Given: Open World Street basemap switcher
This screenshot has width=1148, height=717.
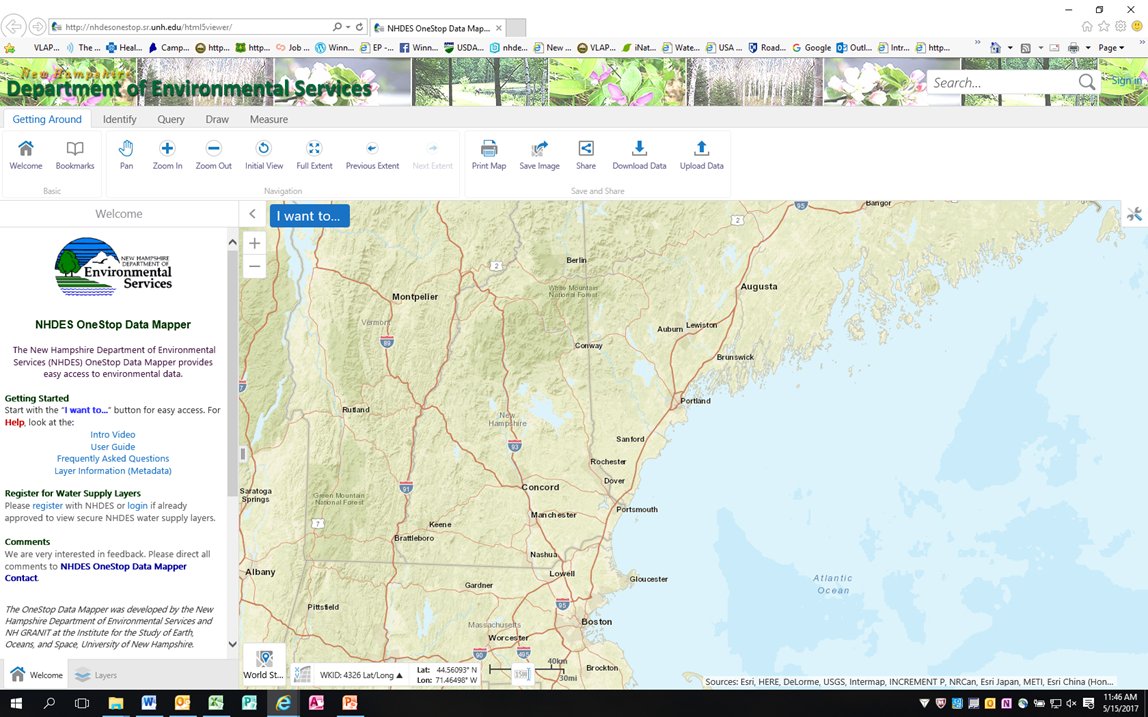Looking at the screenshot, I should click(x=264, y=664).
